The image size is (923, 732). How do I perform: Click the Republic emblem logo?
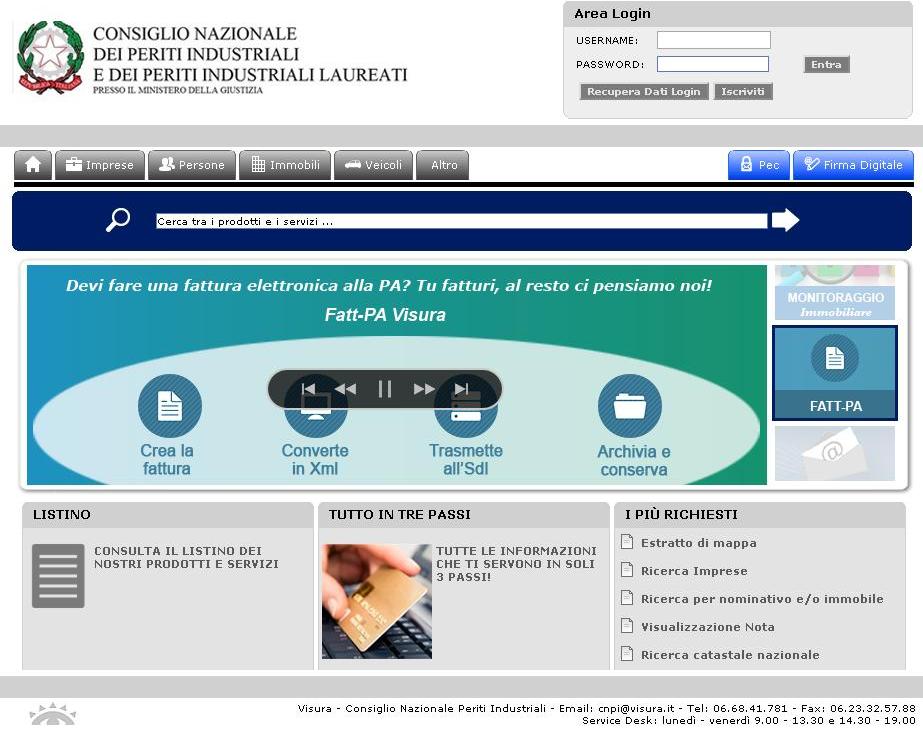pos(50,57)
